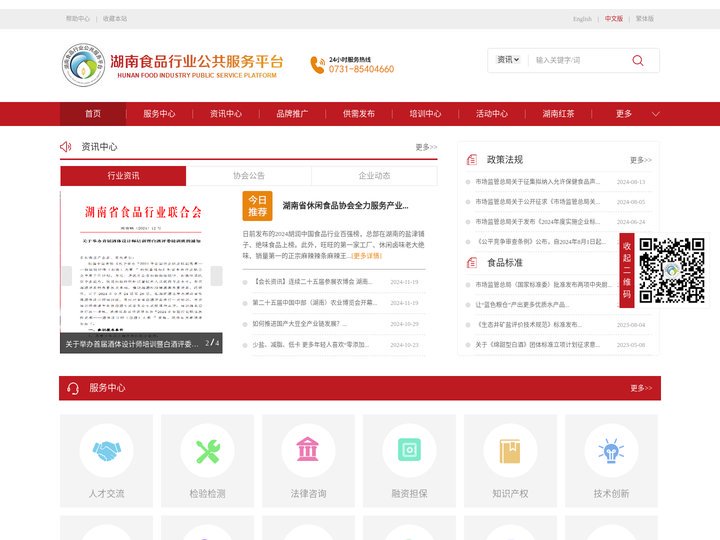Open the 融资担保 safe icon
This screenshot has width=720, height=540.
coord(409,450)
